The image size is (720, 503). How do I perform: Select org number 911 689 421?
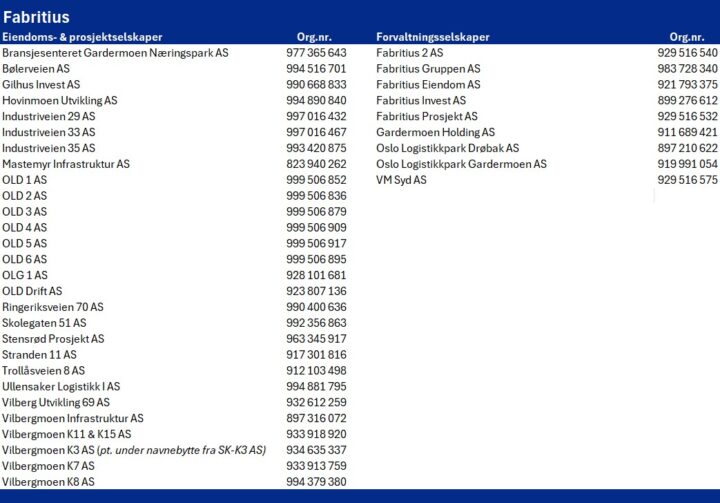coord(687,132)
